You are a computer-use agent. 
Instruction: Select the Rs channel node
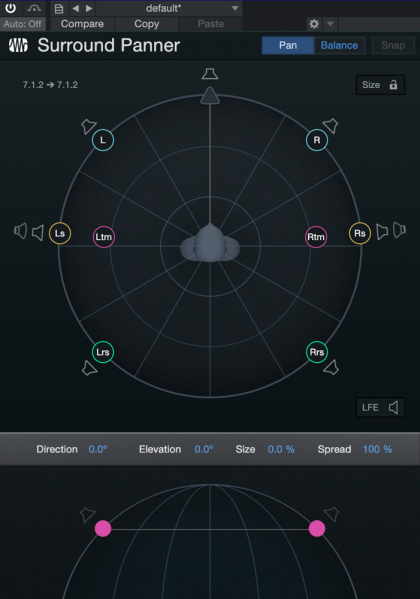(360, 233)
